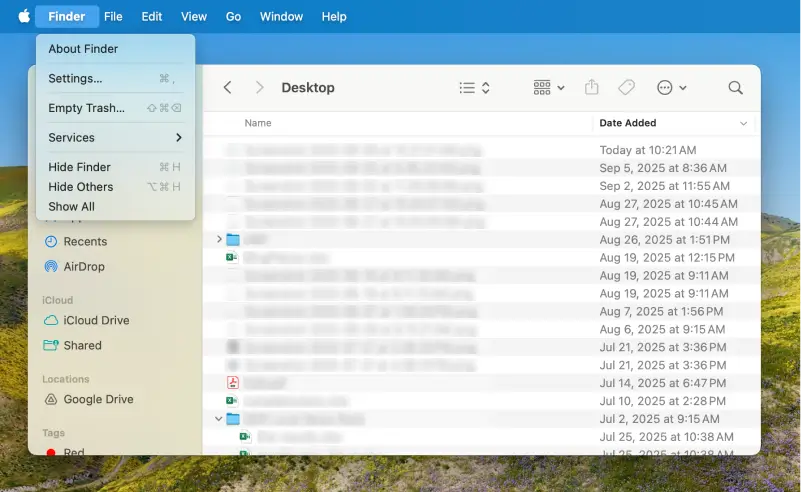Click the Finder back arrow

point(227,88)
